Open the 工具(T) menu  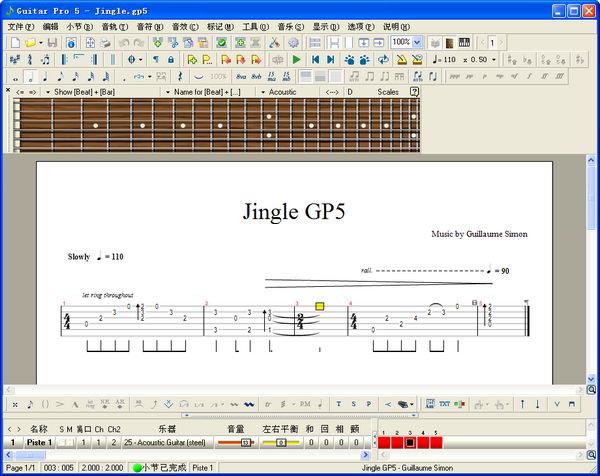pyautogui.click(x=256, y=26)
